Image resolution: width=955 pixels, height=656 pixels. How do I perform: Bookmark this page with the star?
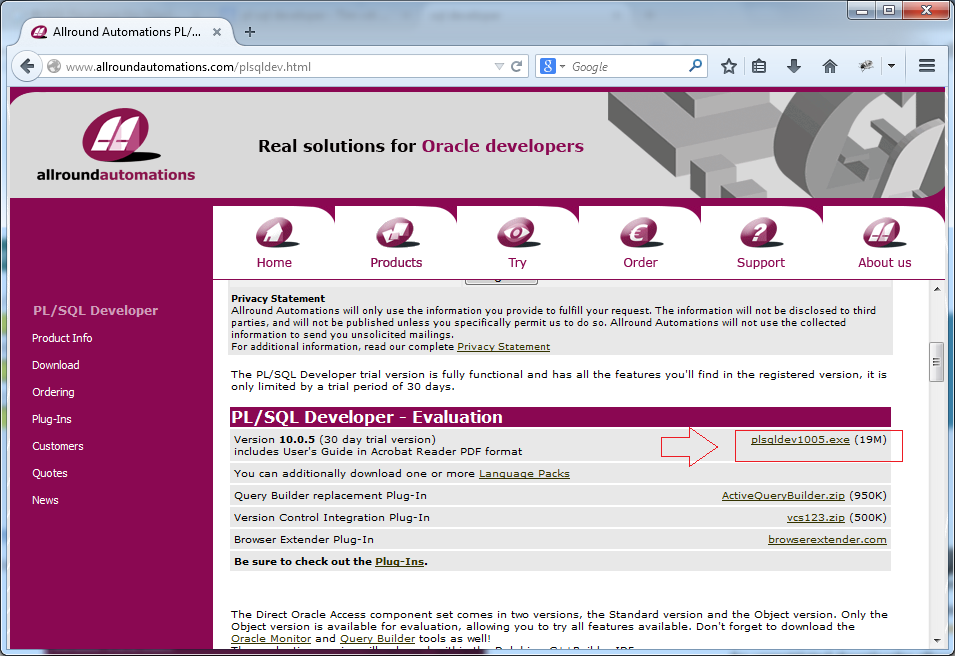[x=728, y=65]
